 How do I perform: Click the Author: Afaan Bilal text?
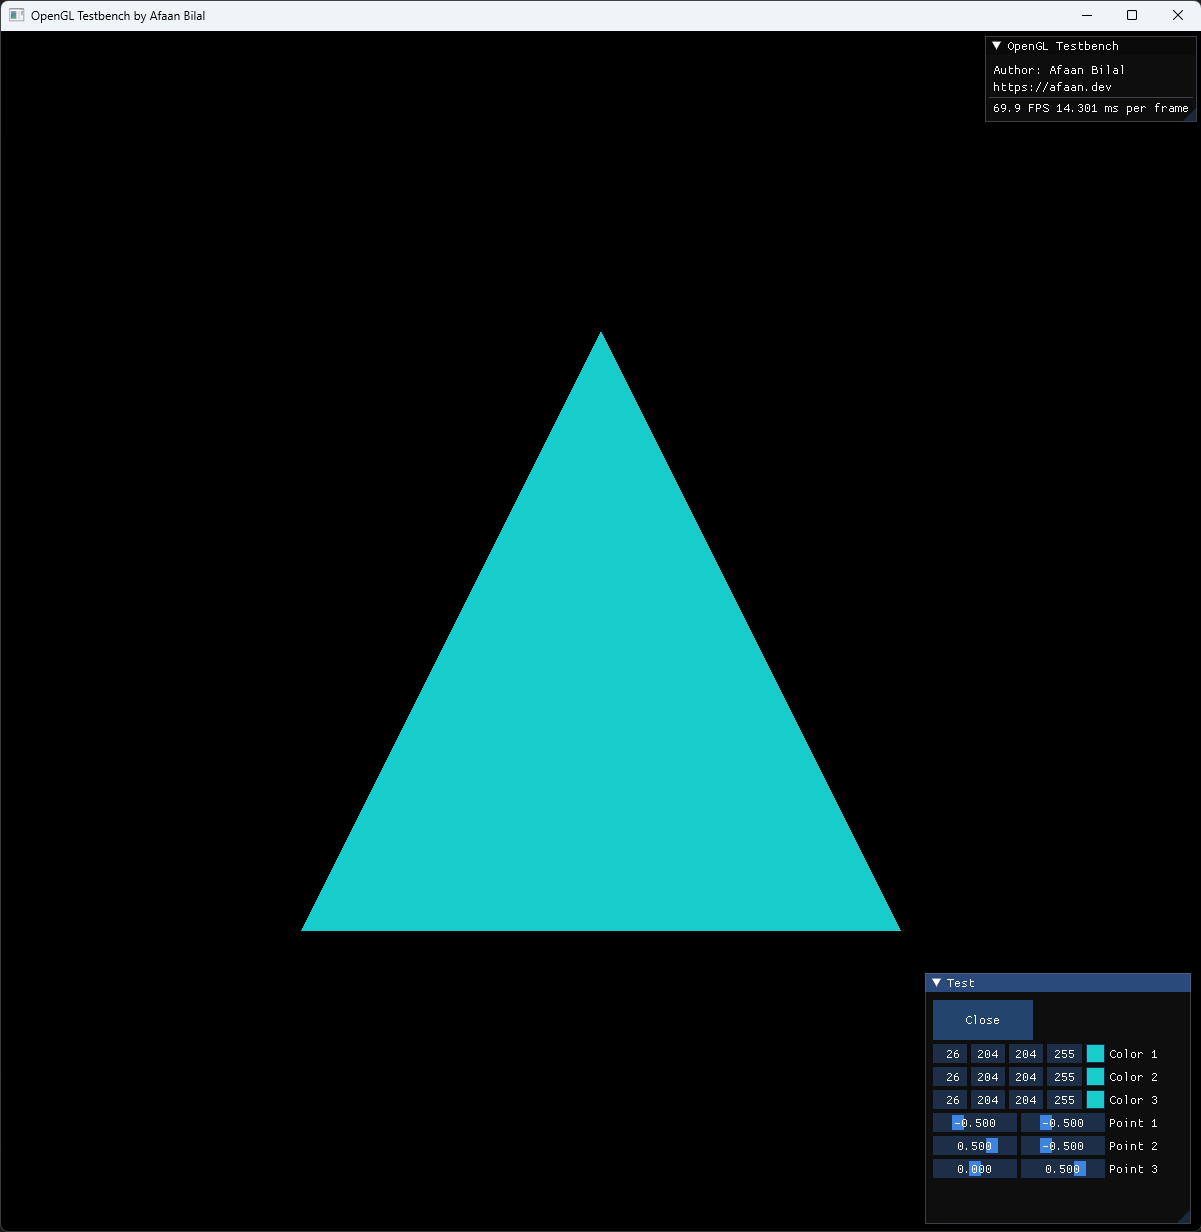click(x=1059, y=70)
